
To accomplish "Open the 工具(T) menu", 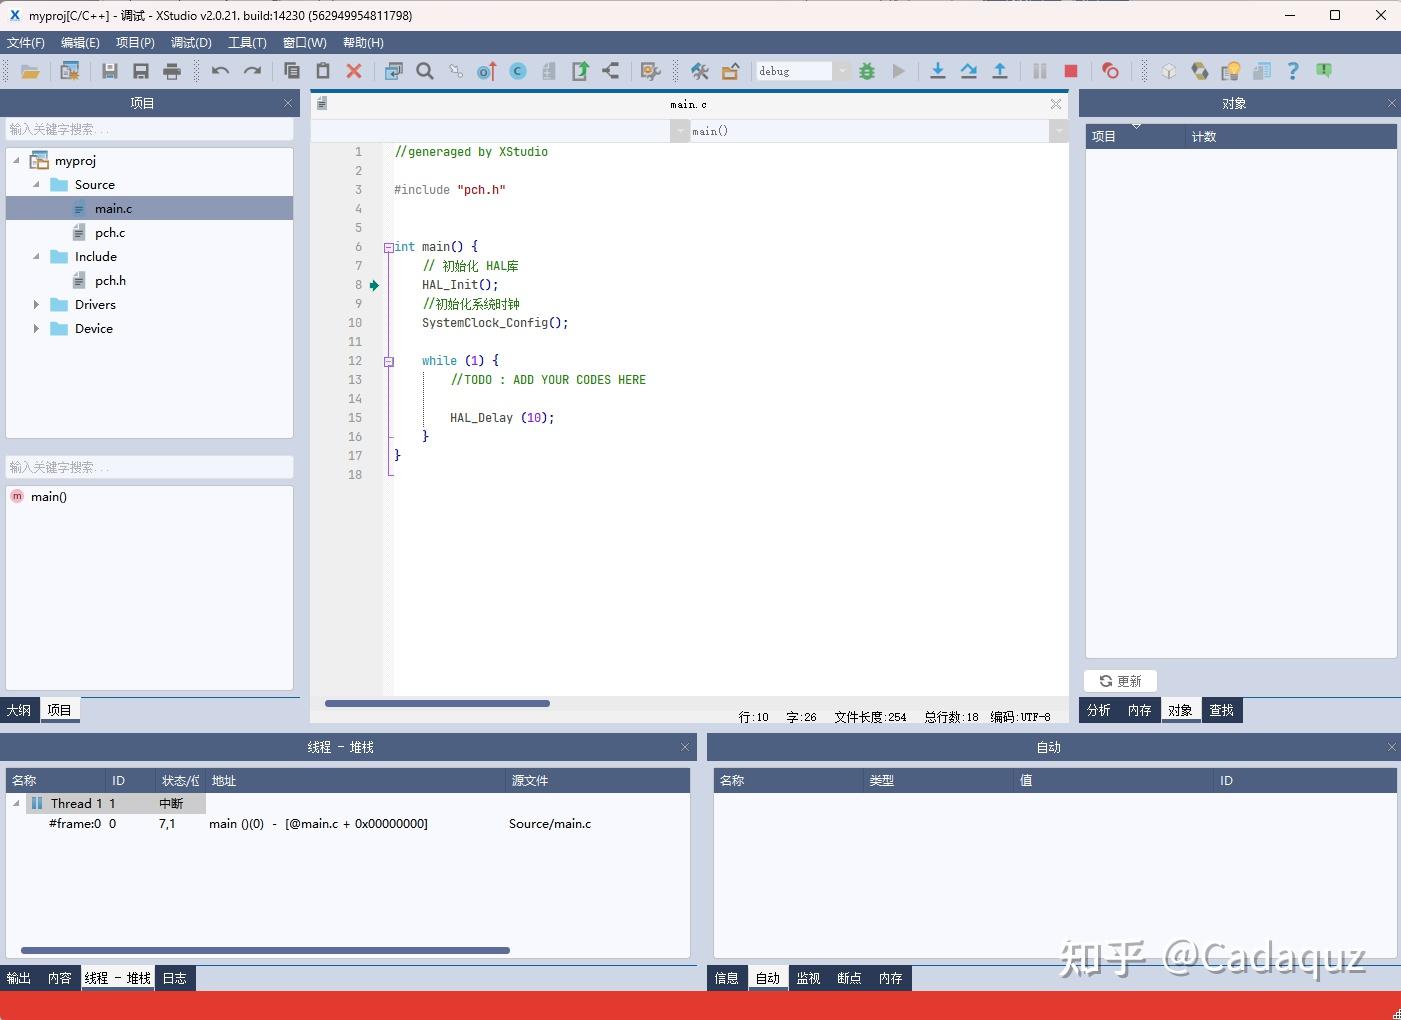I will coord(247,43).
